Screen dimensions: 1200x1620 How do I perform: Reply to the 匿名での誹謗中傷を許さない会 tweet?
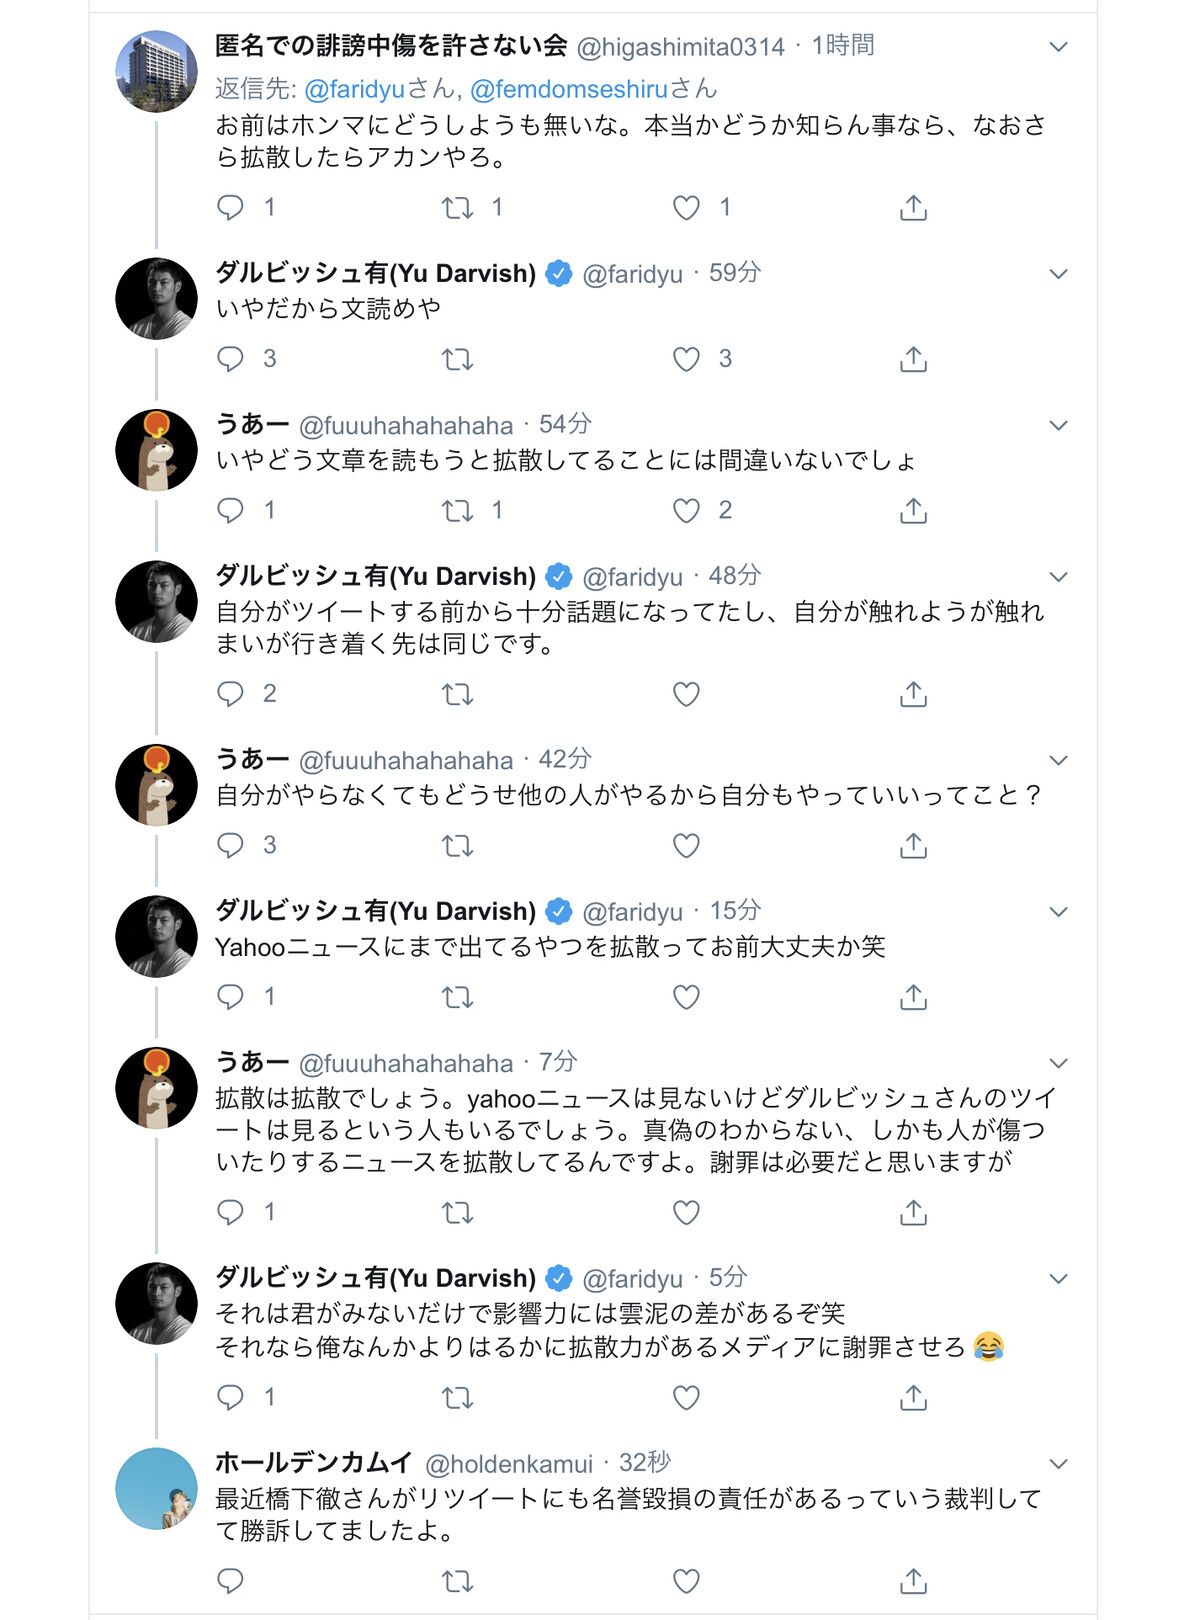231,207
